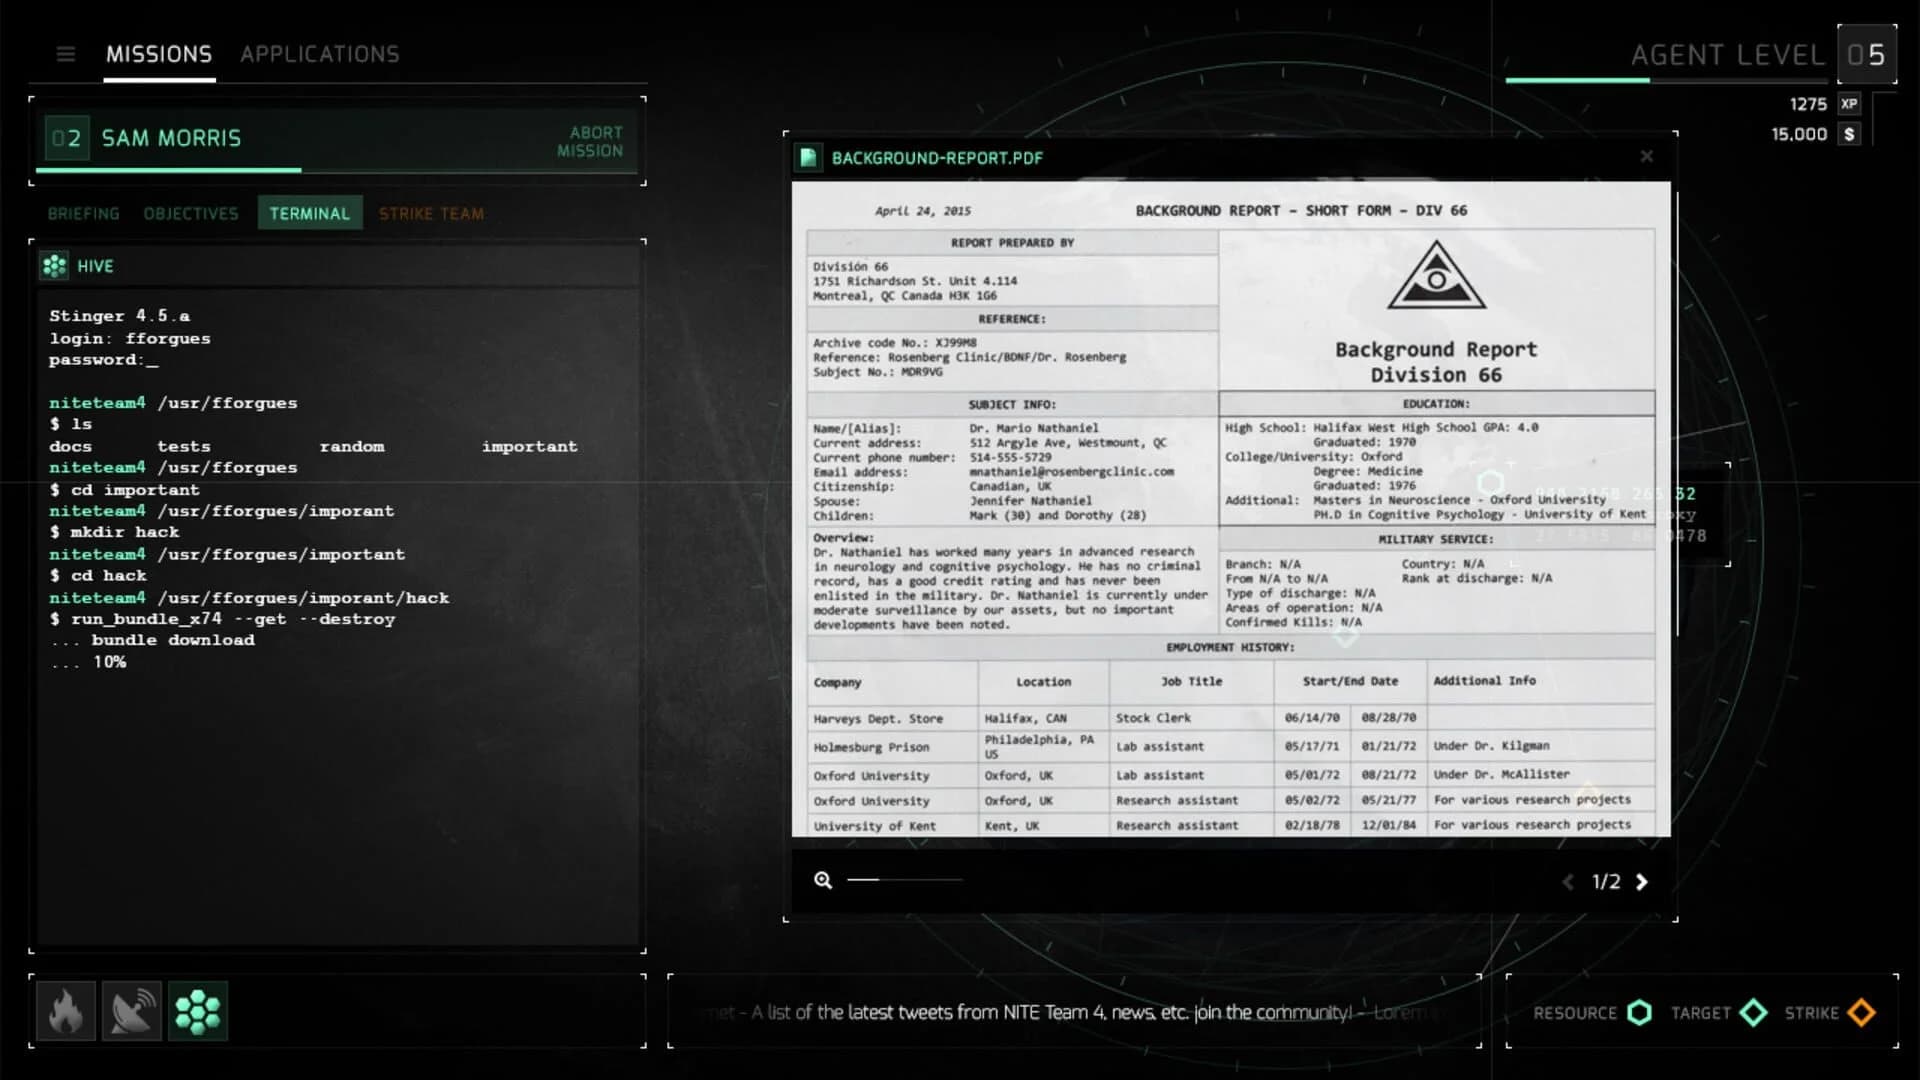Go to next page of background report

pyautogui.click(x=1643, y=882)
